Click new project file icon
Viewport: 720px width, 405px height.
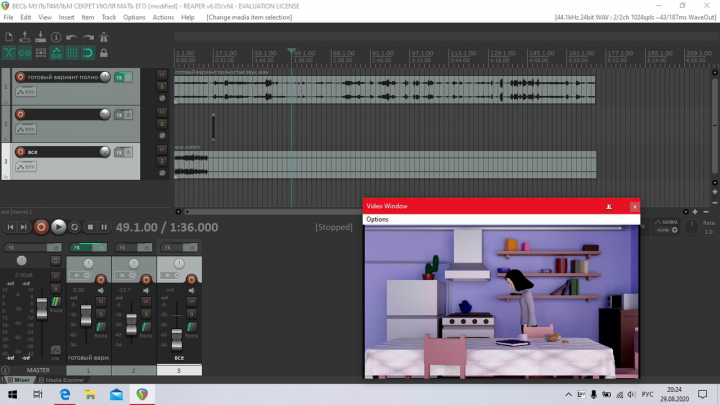(9, 37)
